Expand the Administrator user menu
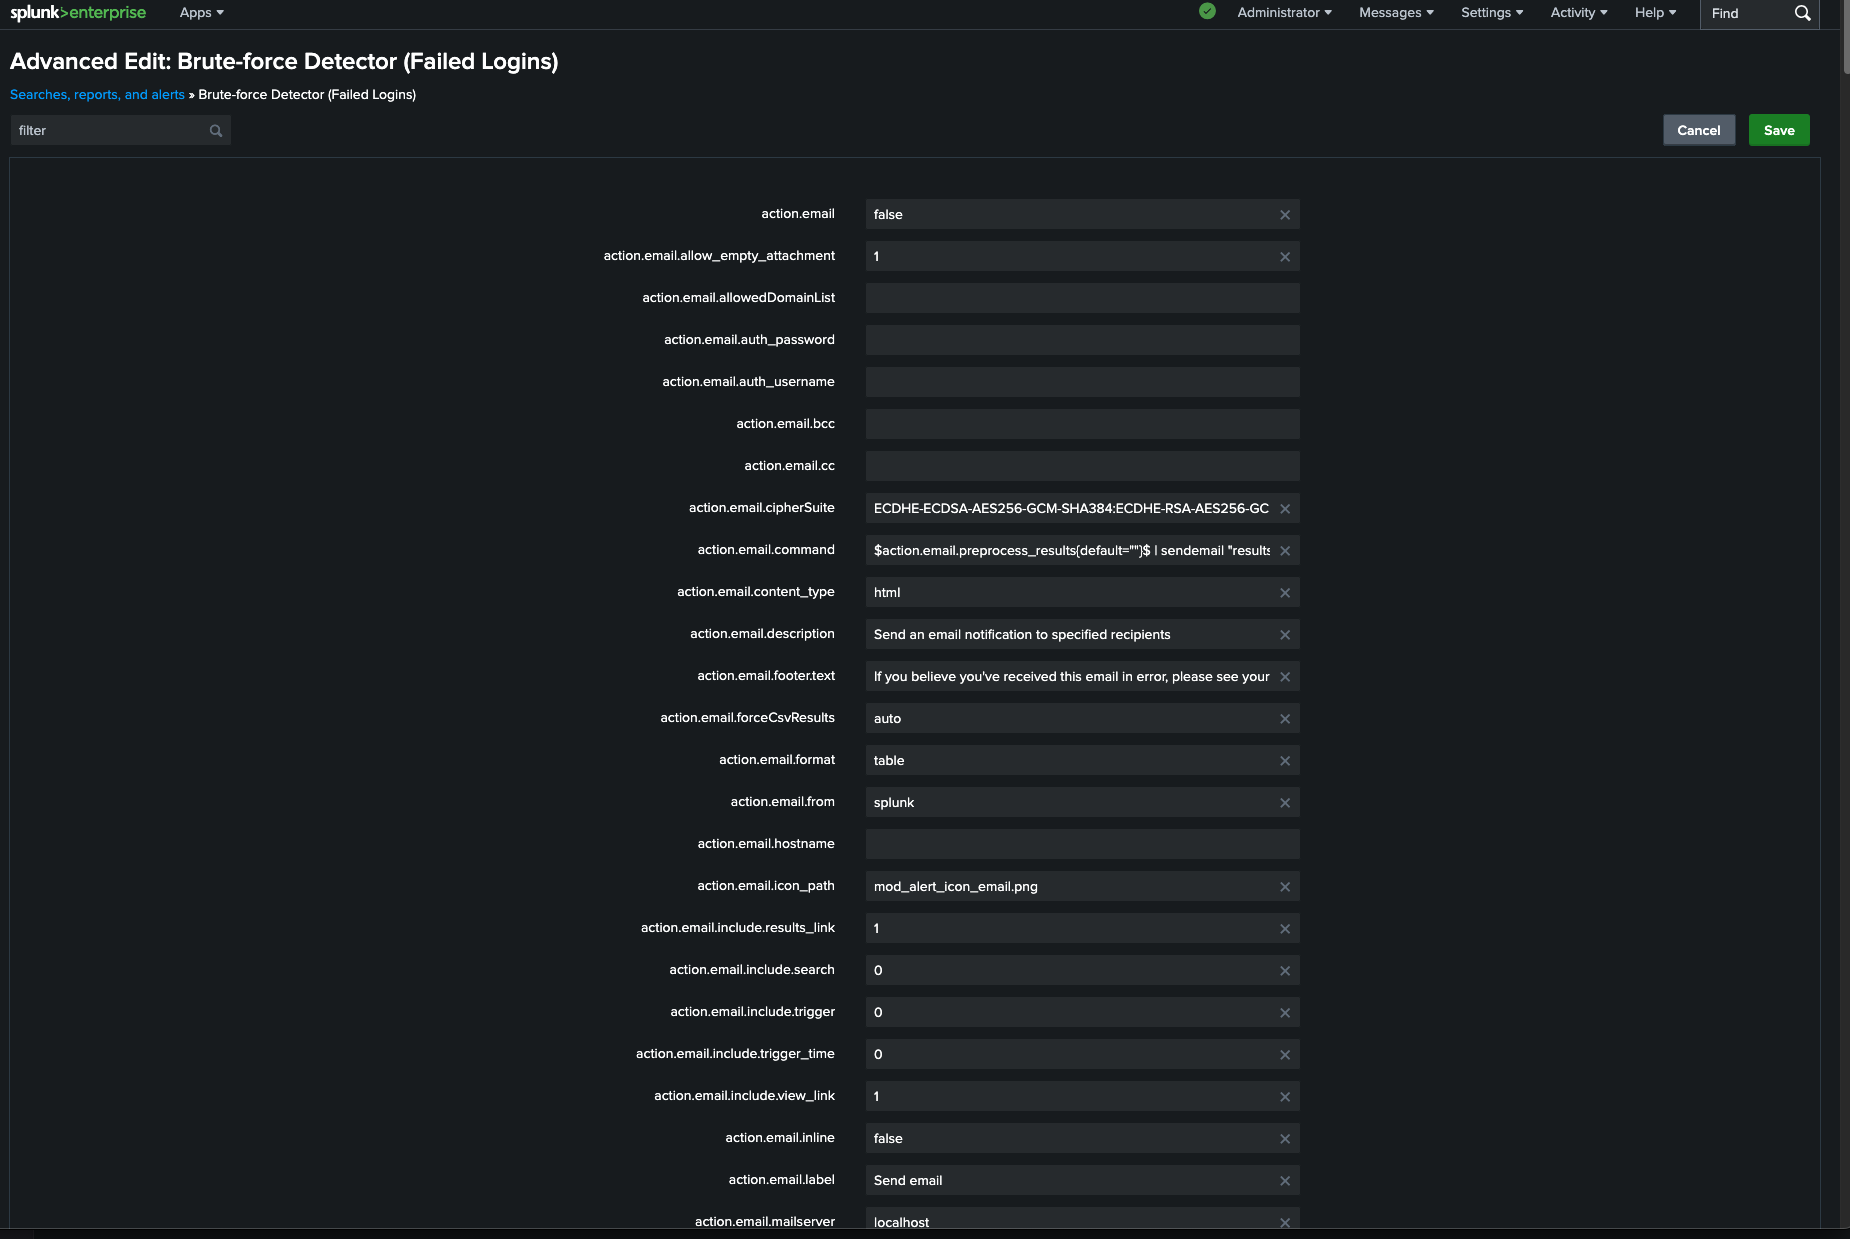The image size is (1850, 1239). click(x=1284, y=13)
